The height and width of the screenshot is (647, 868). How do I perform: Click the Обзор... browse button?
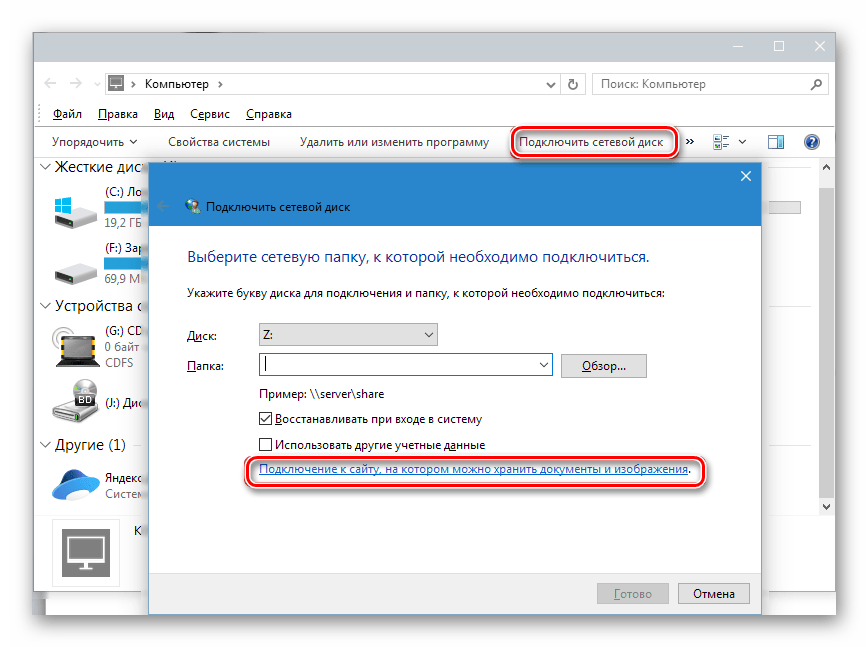pyautogui.click(x=604, y=366)
